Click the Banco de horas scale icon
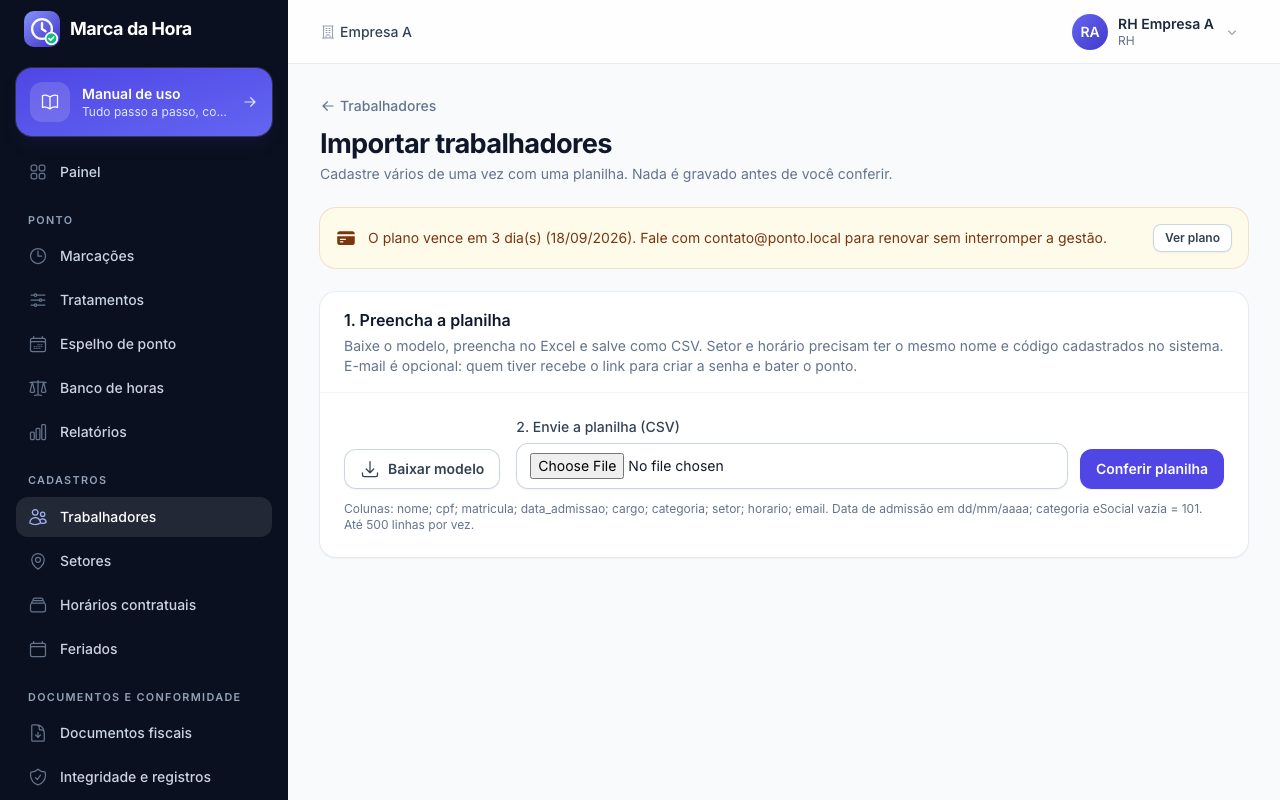 tap(38, 388)
